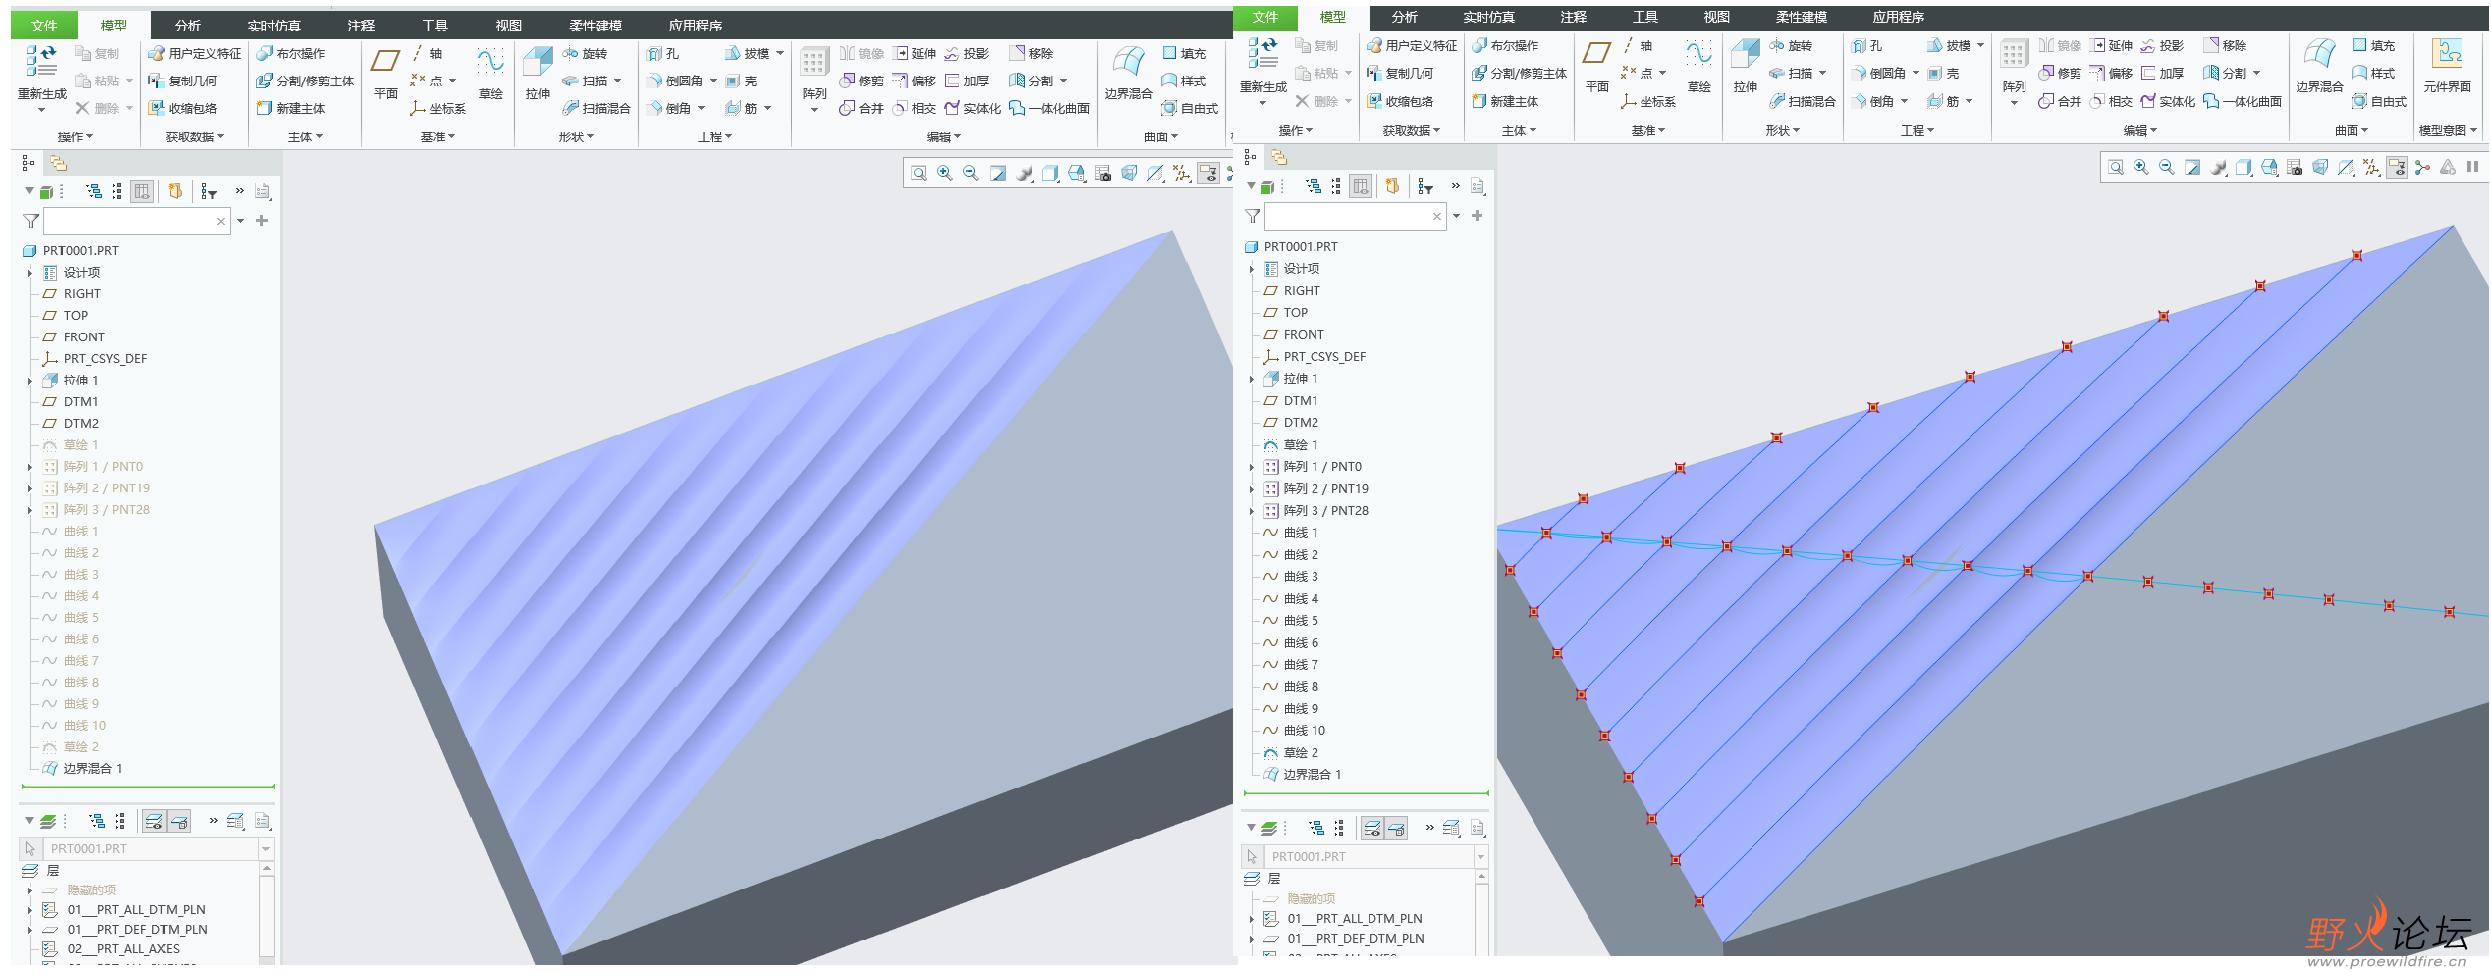Open 应用程序 tab in right window
This screenshot has width=2491, height=978.
coord(1898,17)
